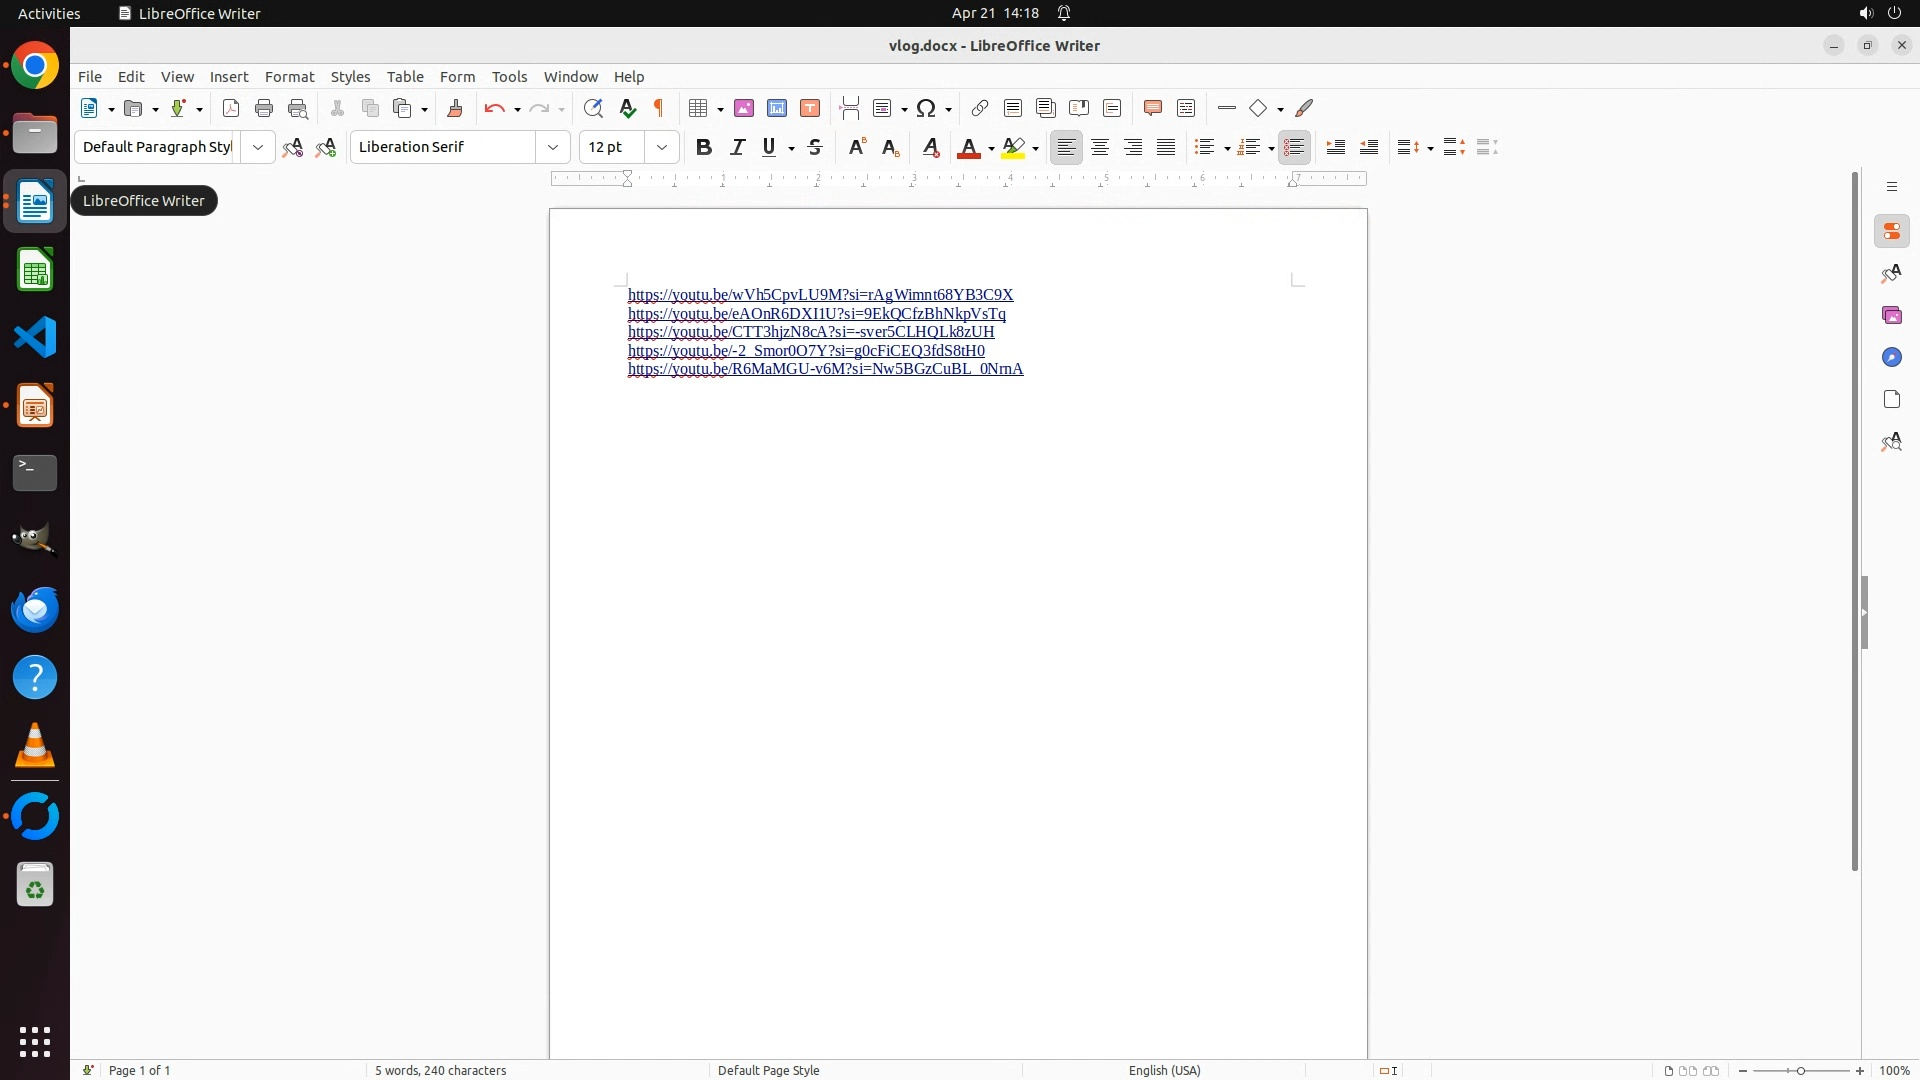1920x1080 pixels.
Task: Click Clone Formatting paintbrush icon
Action: (455, 108)
